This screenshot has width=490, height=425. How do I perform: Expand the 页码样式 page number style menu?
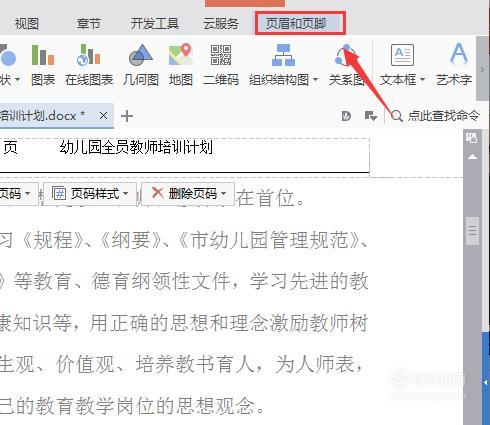click(x=90, y=193)
